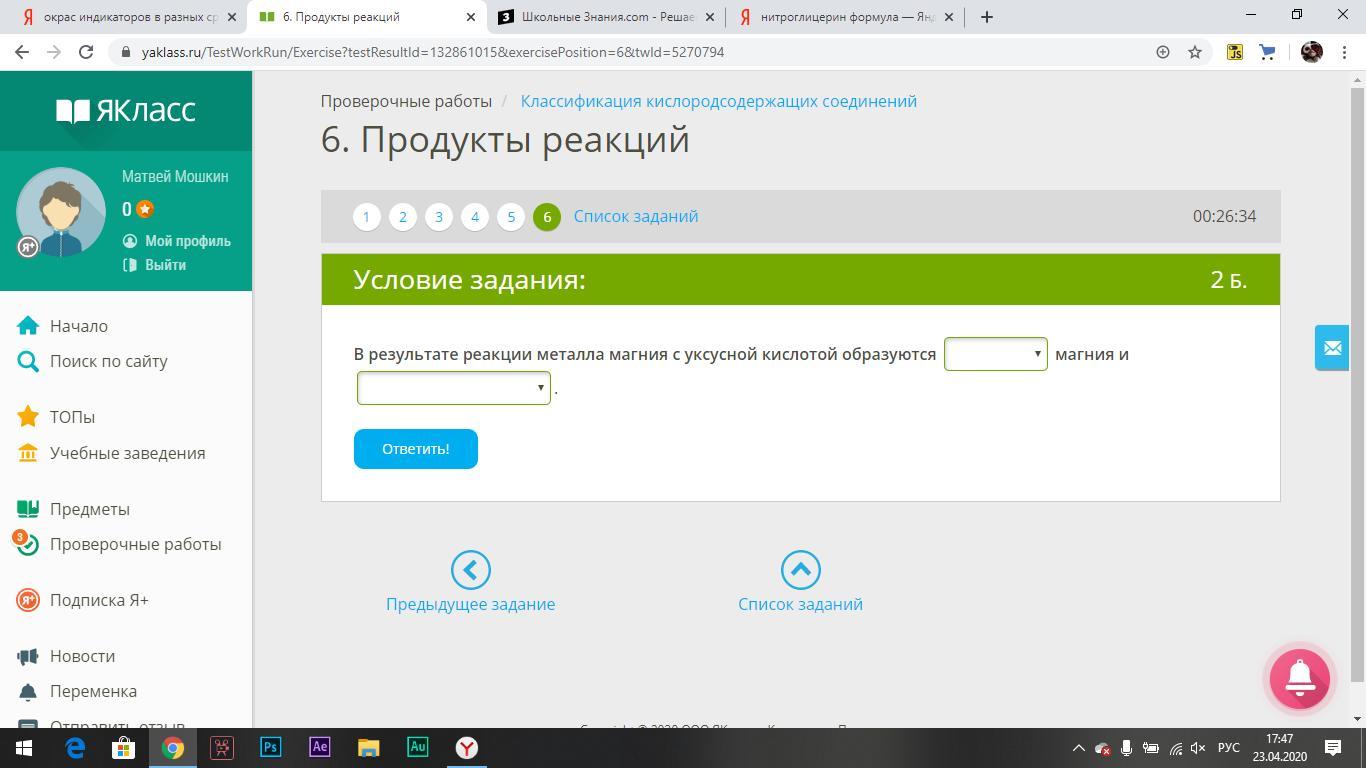Click the Матвей Мошкин user name

[175, 176]
